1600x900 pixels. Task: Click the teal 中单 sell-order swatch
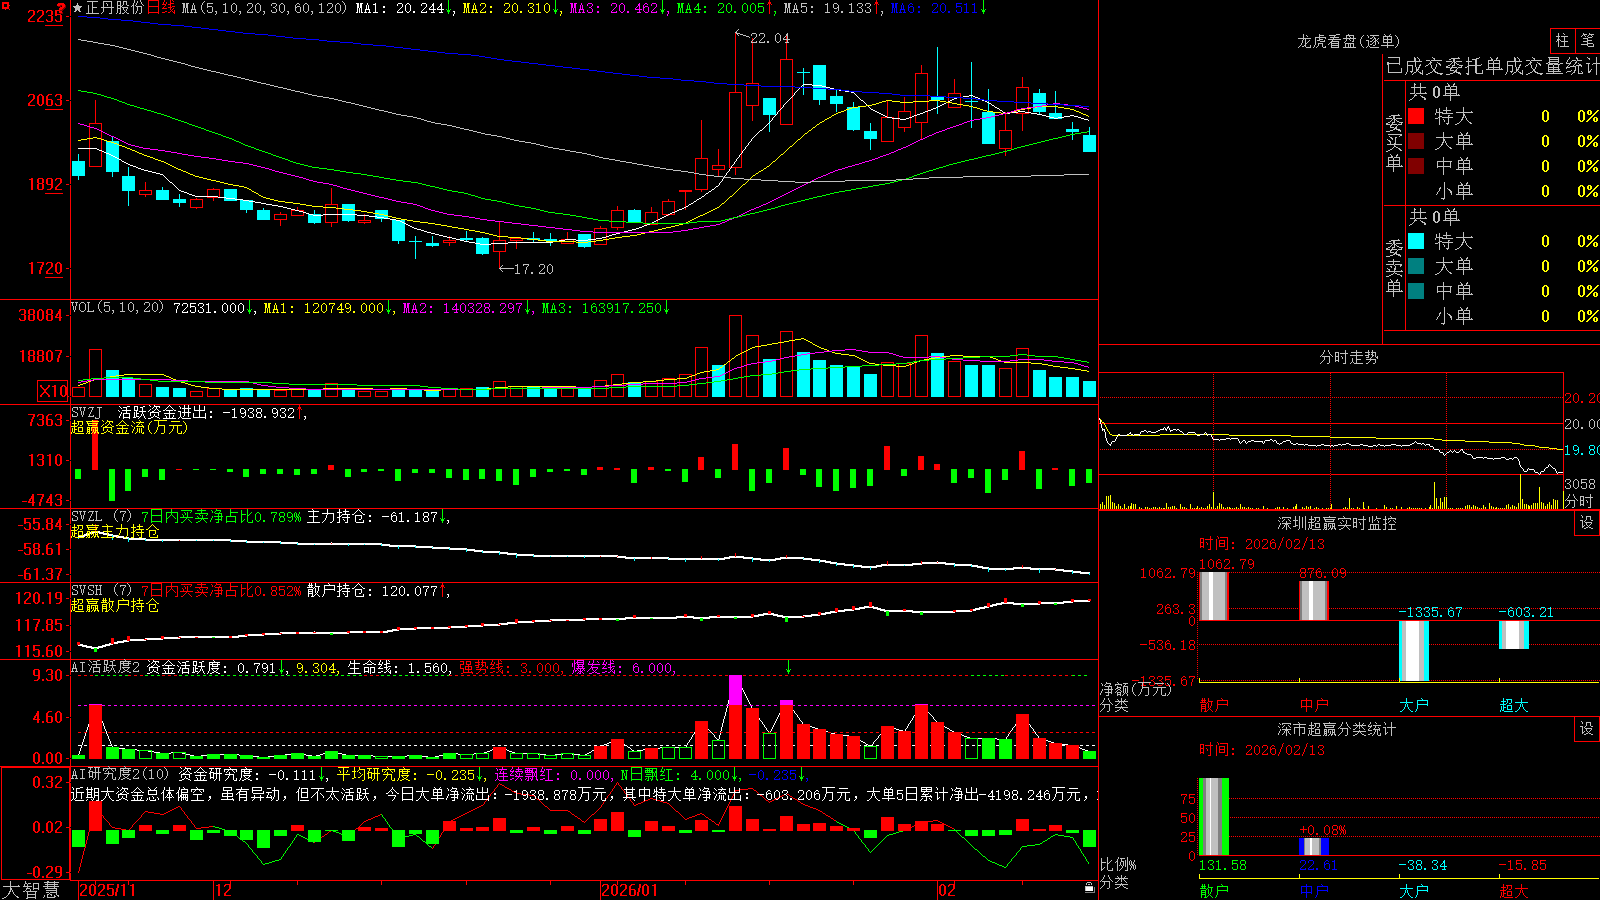click(1416, 291)
